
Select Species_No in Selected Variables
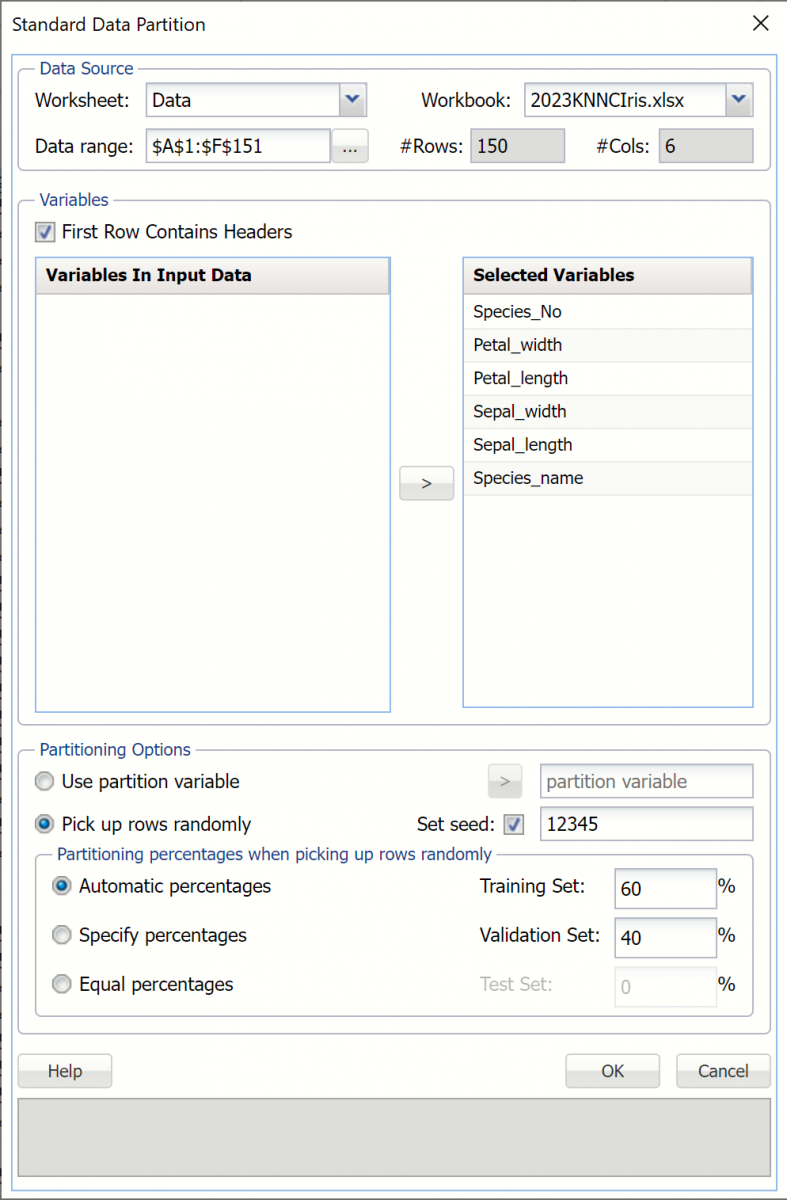517,312
